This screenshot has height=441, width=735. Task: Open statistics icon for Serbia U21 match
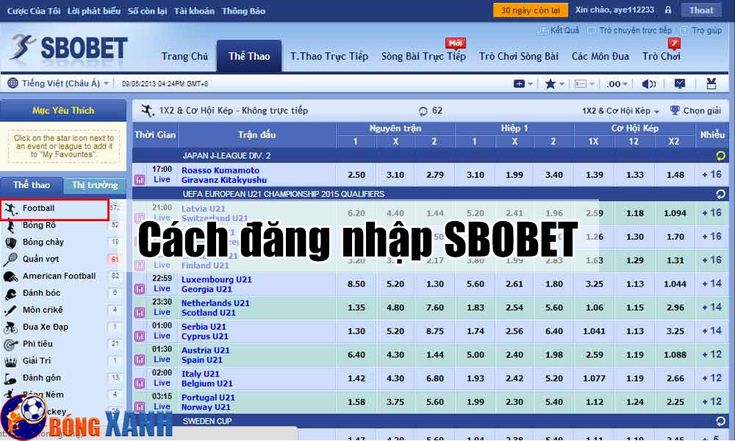point(140,336)
